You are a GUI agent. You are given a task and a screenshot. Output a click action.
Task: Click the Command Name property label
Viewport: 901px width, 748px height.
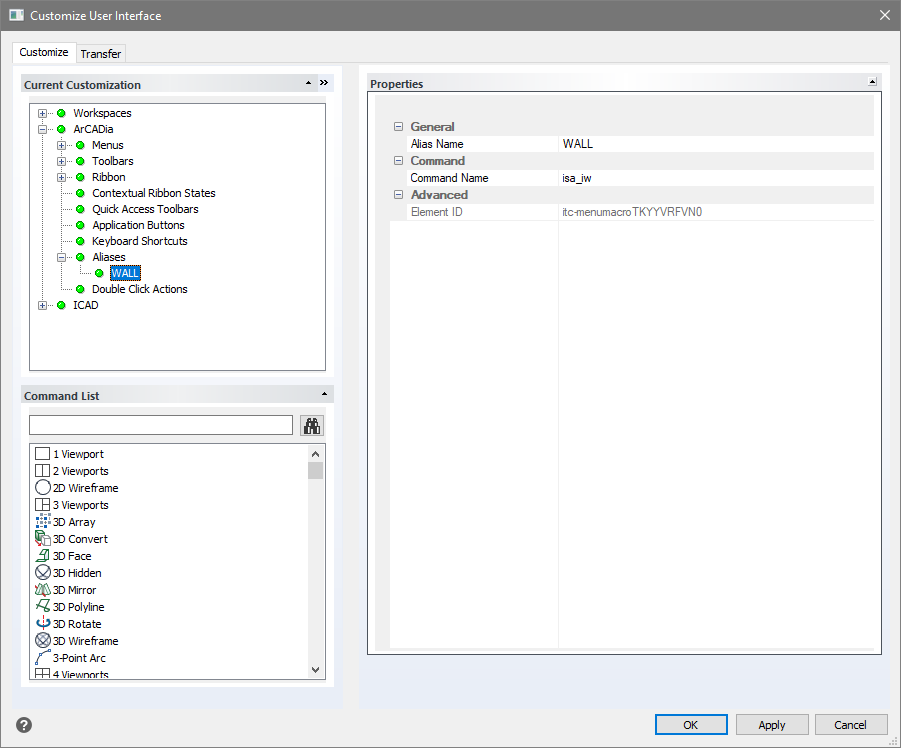pos(449,178)
